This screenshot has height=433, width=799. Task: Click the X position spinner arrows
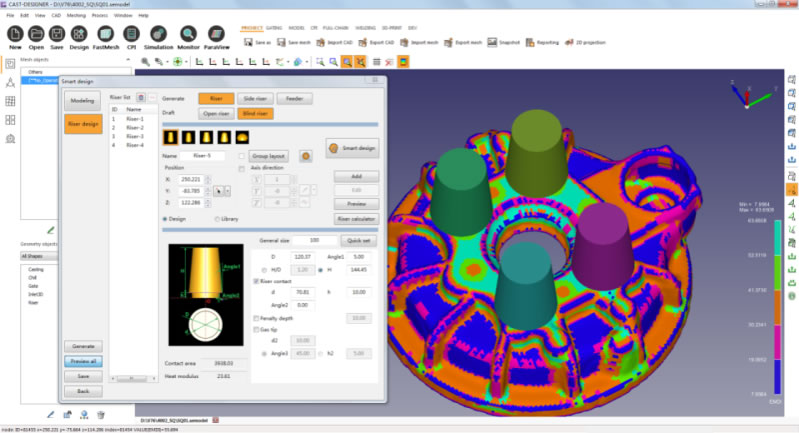[207, 179]
